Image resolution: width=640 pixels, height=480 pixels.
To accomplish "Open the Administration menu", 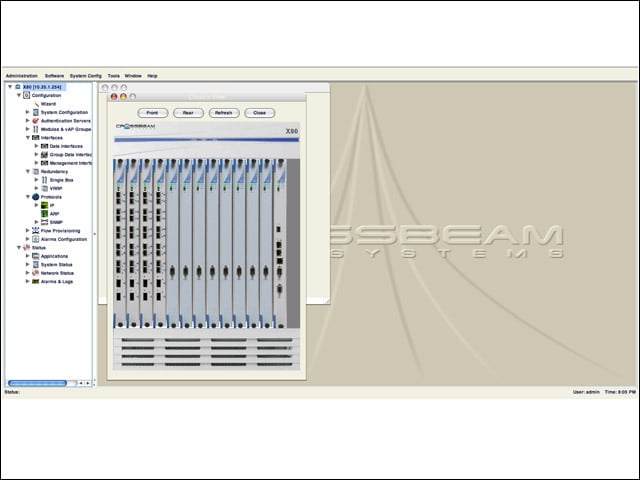I will 22,76.
